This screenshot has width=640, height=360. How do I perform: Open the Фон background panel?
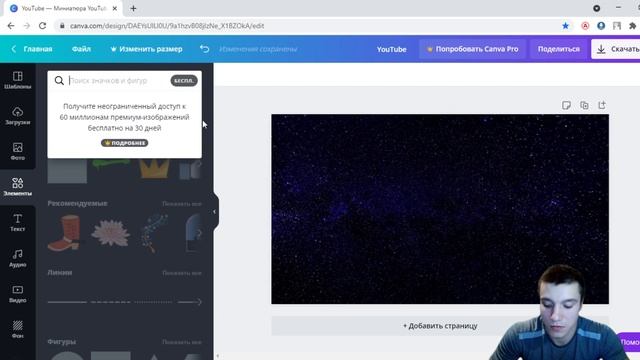point(18,329)
